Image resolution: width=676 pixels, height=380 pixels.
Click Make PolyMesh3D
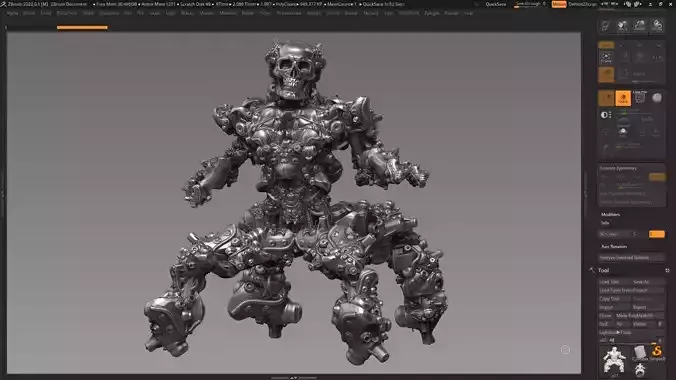[x=640, y=316]
